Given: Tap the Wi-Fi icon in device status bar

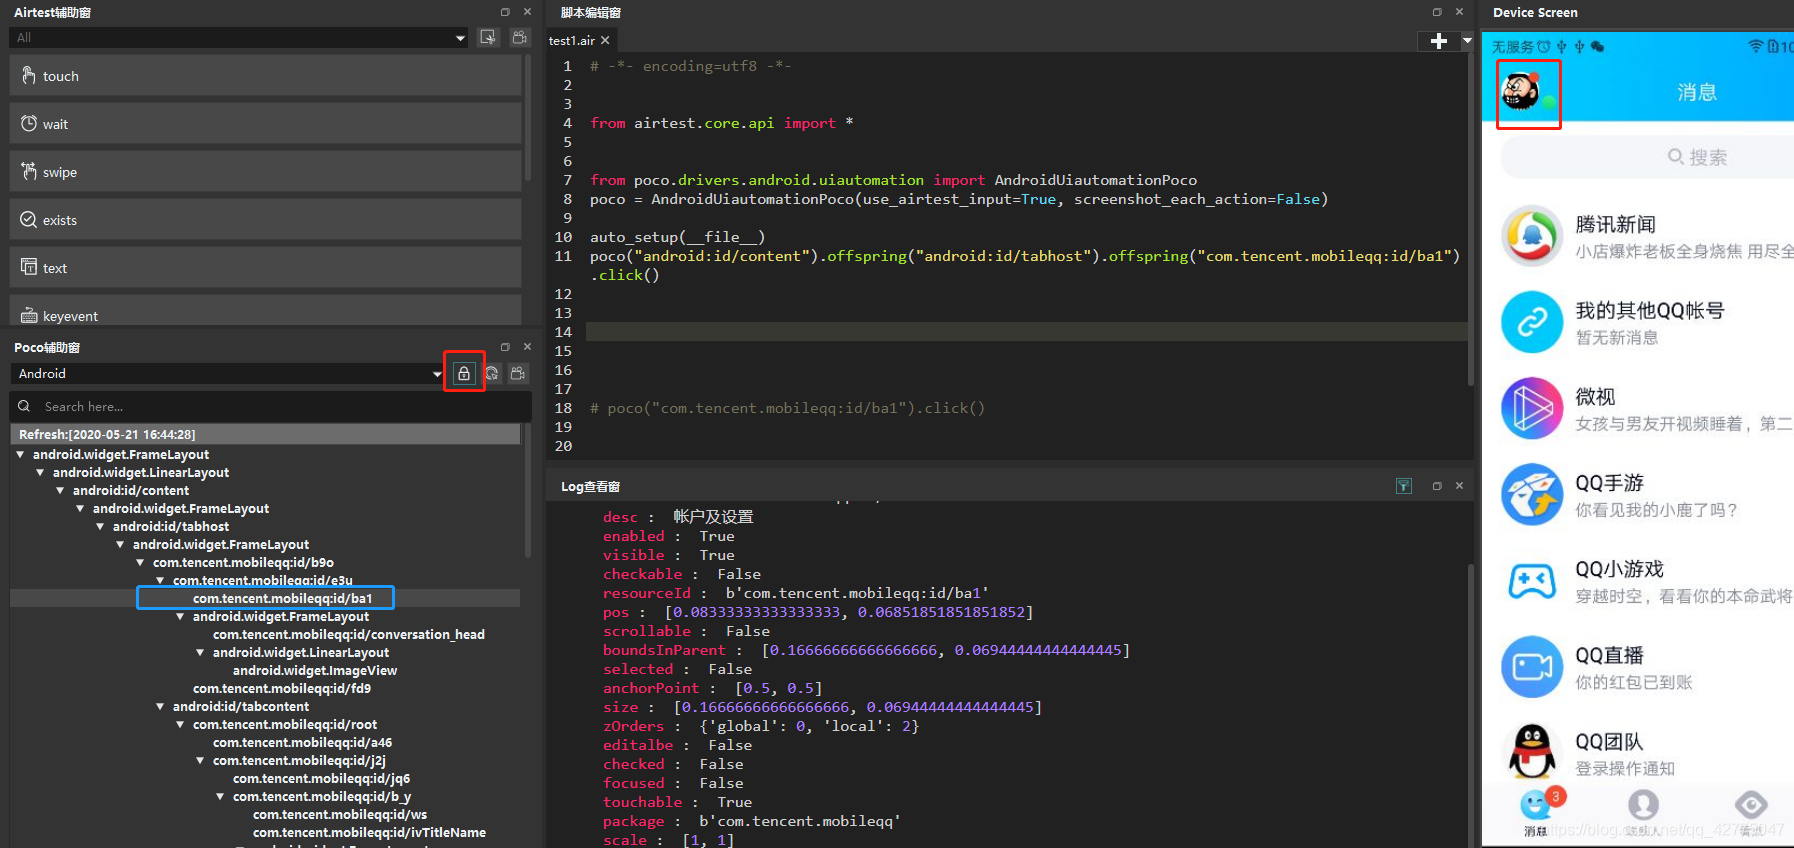Looking at the screenshot, I should (x=1755, y=46).
